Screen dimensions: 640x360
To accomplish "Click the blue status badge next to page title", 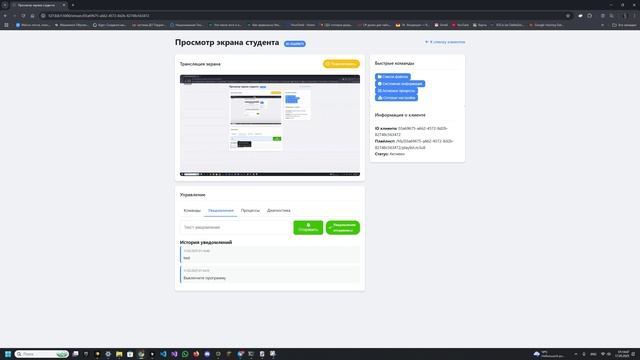I will point(295,44).
